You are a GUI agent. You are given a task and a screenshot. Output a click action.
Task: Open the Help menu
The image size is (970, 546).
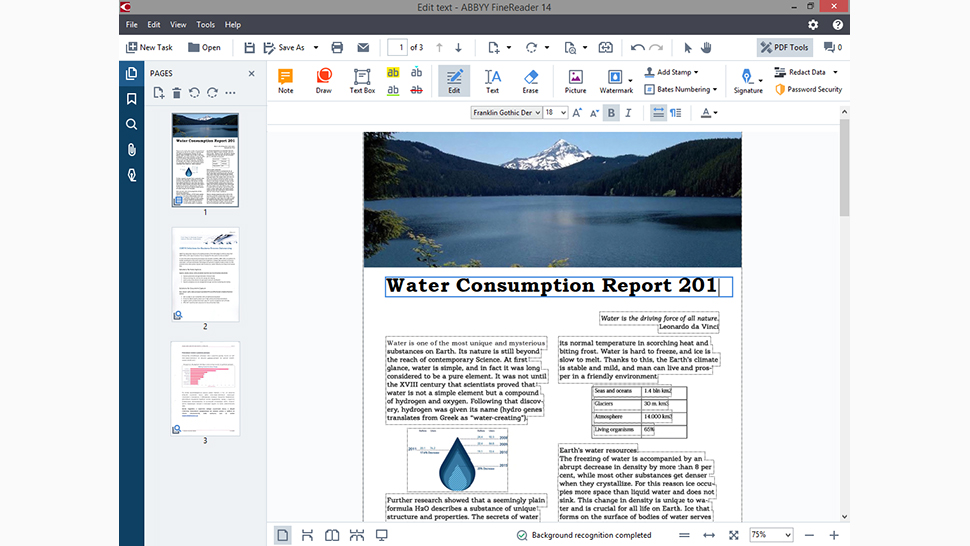point(233,25)
